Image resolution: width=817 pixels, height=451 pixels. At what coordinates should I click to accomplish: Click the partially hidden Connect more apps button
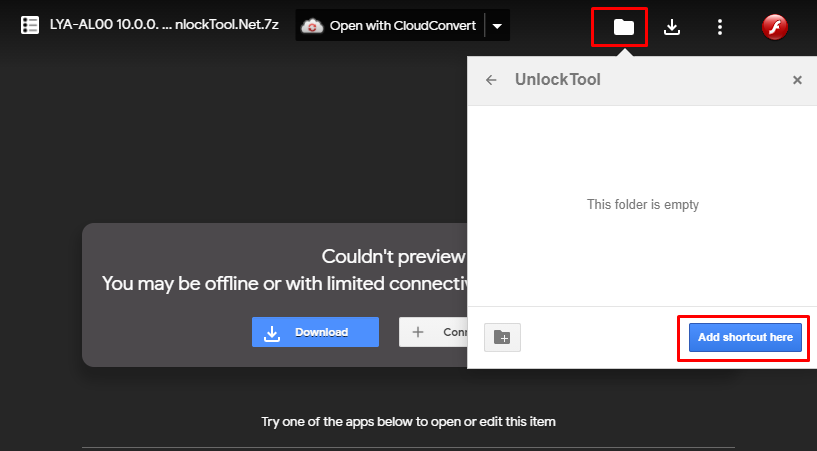click(433, 332)
